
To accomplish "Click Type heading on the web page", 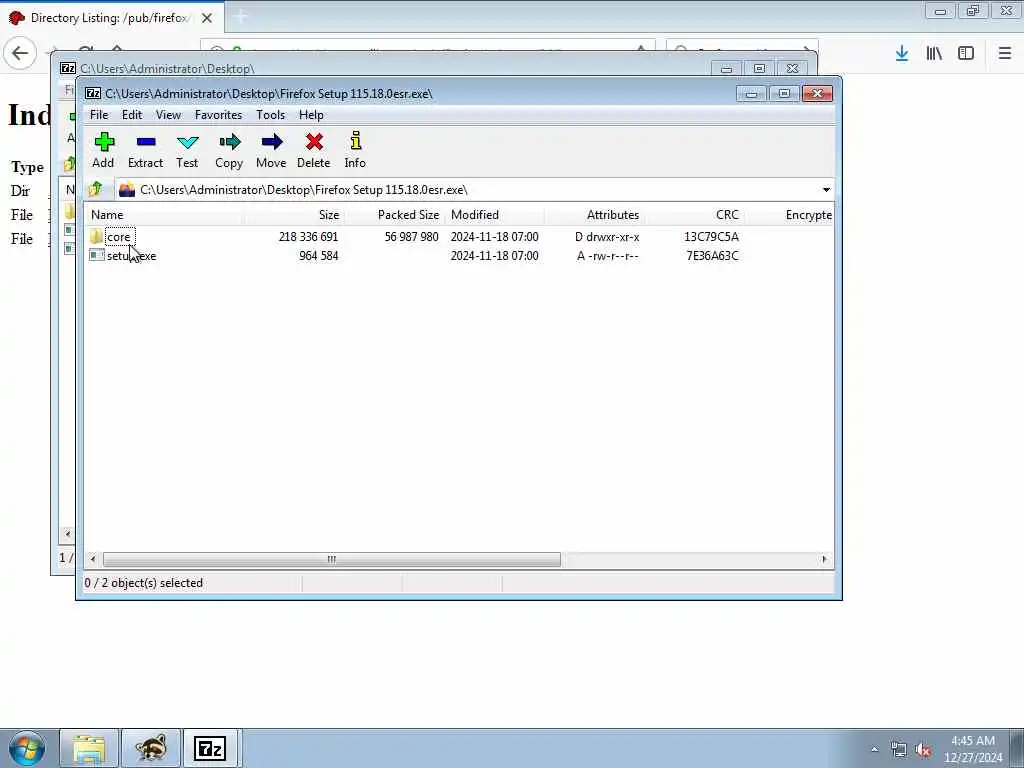I will [x=27, y=167].
